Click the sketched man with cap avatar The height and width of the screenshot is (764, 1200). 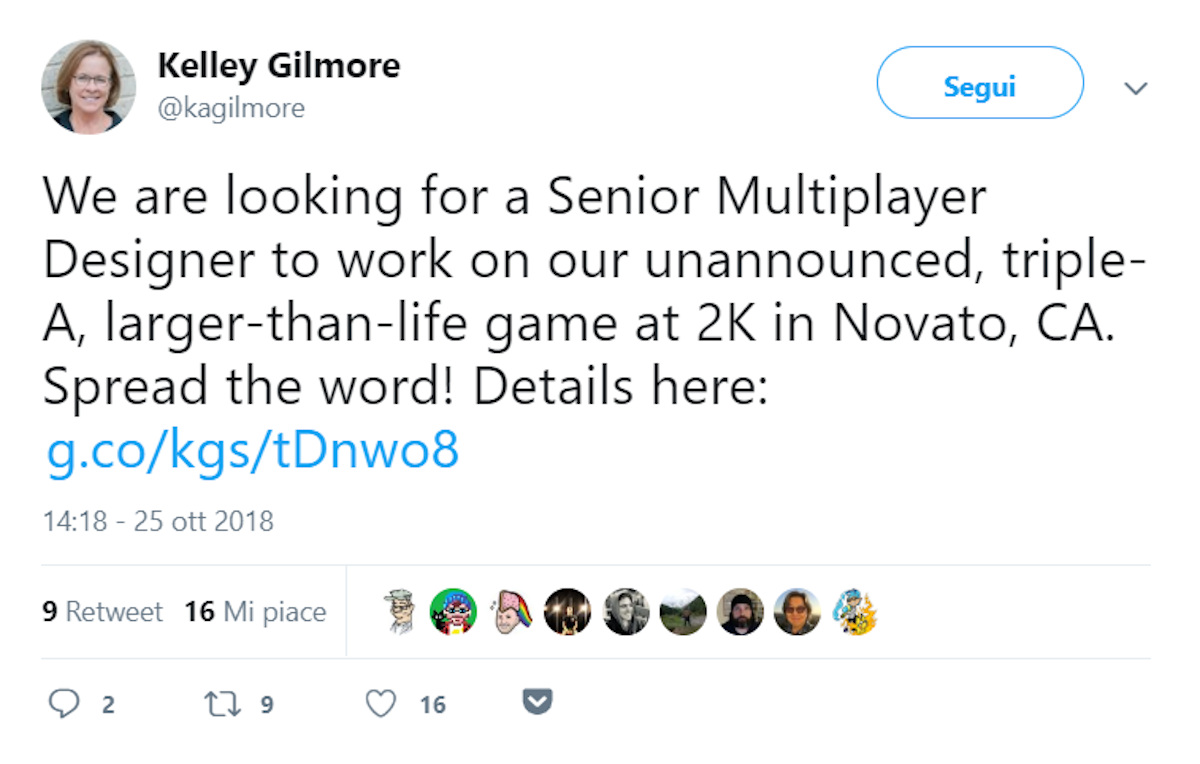pos(400,611)
